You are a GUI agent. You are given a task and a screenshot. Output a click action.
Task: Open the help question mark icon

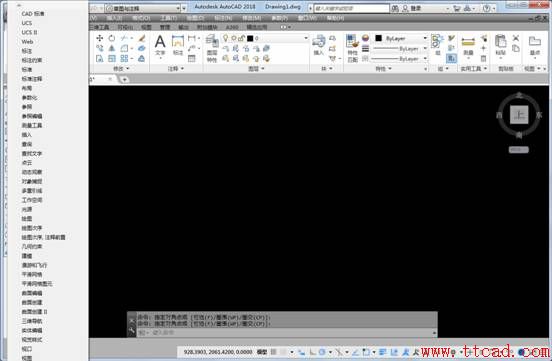point(487,8)
